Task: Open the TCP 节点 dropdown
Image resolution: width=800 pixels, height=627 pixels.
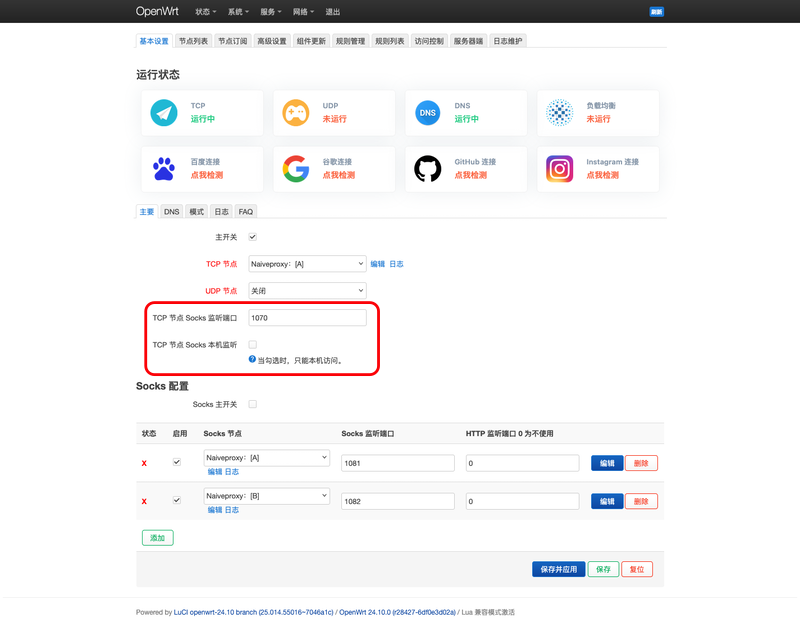Action: [307, 264]
